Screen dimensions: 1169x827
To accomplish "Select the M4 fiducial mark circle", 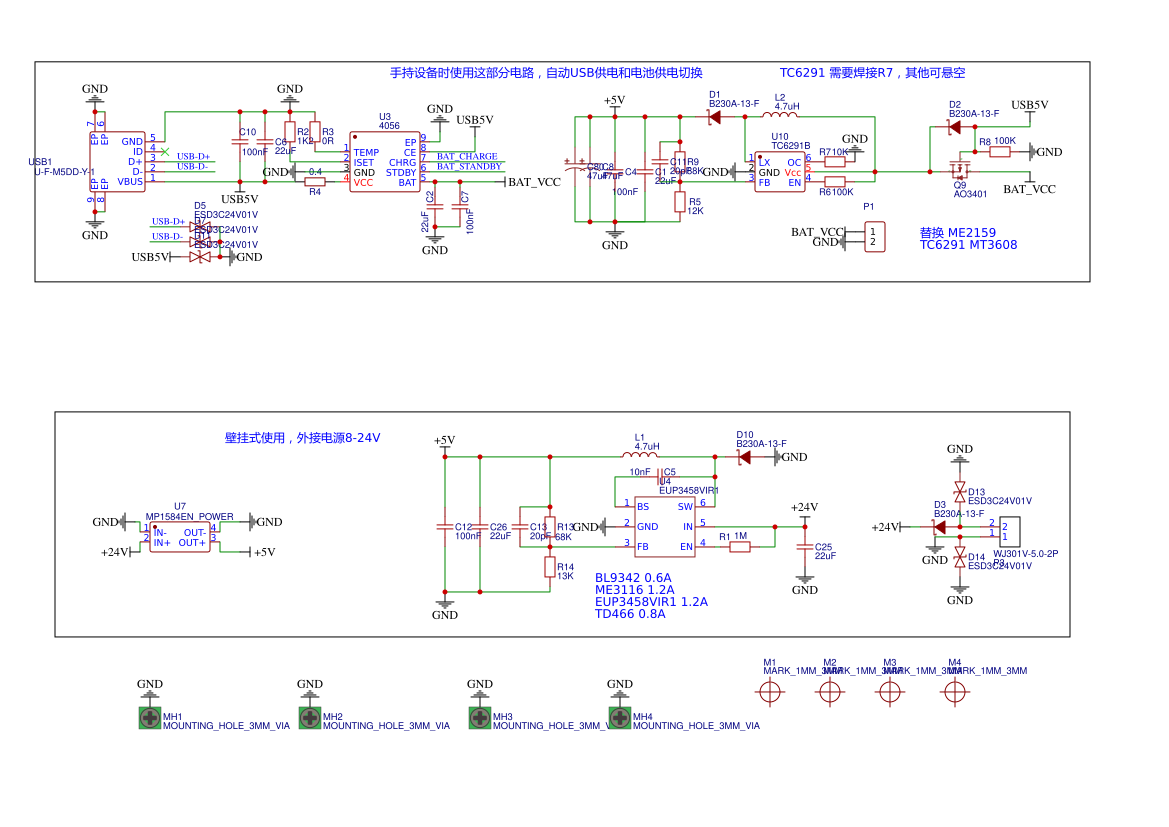I will coord(955,691).
